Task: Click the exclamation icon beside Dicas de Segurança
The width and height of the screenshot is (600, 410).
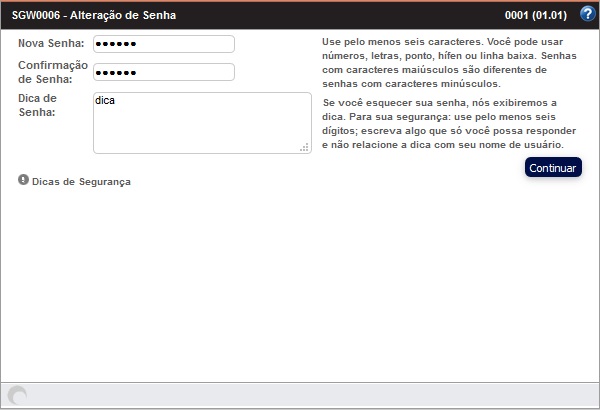Action: point(23,181)
